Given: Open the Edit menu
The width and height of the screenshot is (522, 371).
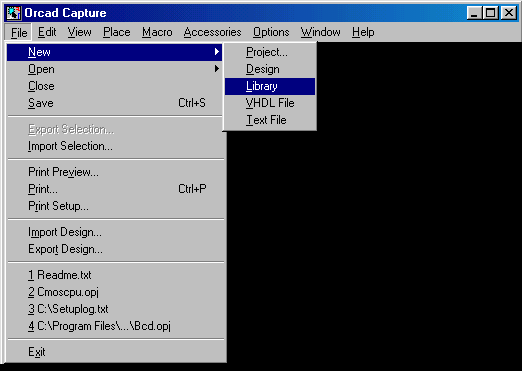Looking at the screenshot, I should click(x=47, y=32).
